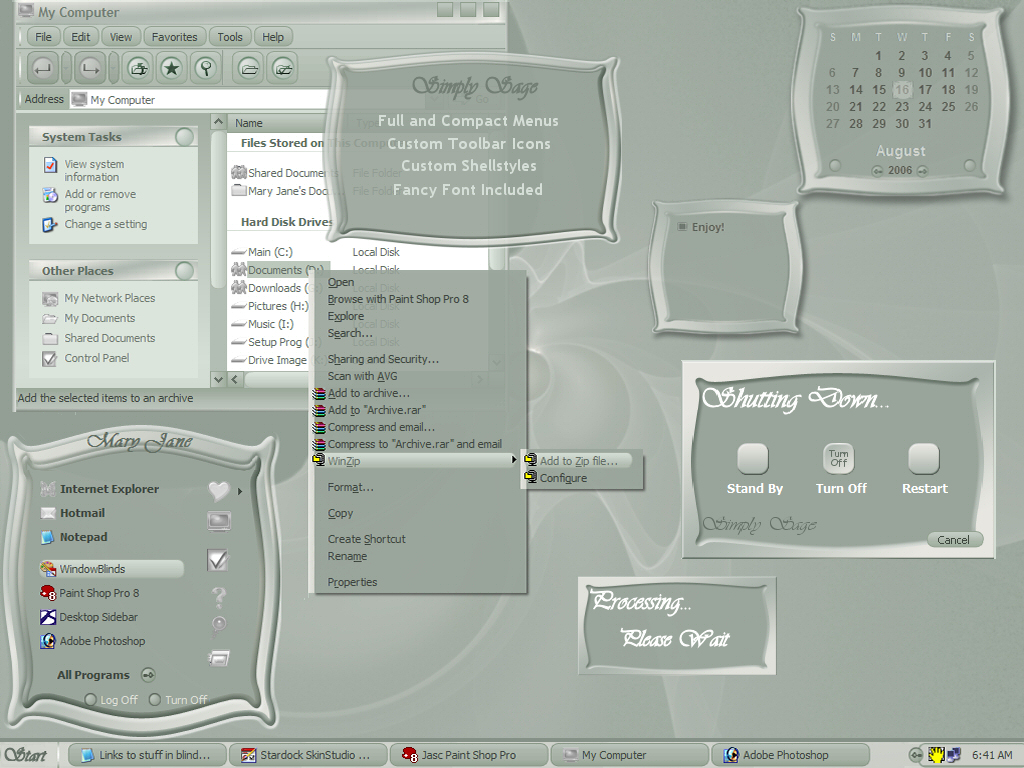Launch Adobe Photoshop from the Start menu

point(93,641)
